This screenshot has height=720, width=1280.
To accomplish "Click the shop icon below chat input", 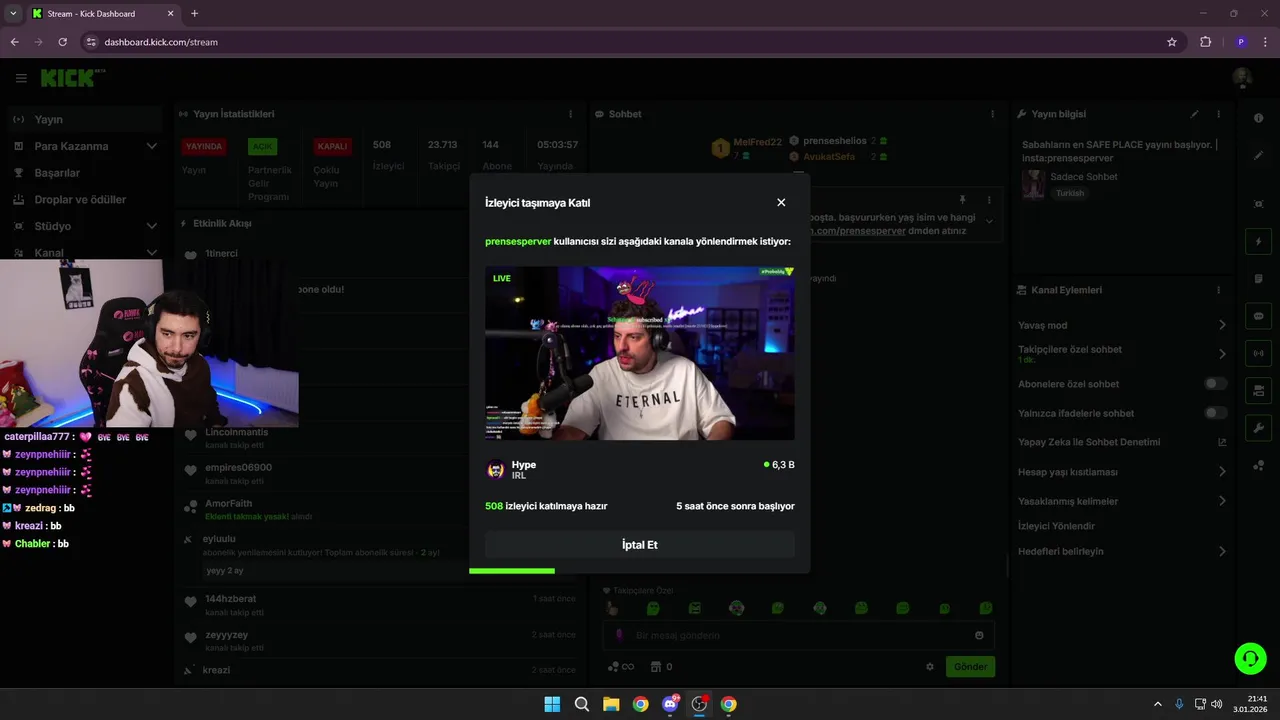I will coord(657,667).
